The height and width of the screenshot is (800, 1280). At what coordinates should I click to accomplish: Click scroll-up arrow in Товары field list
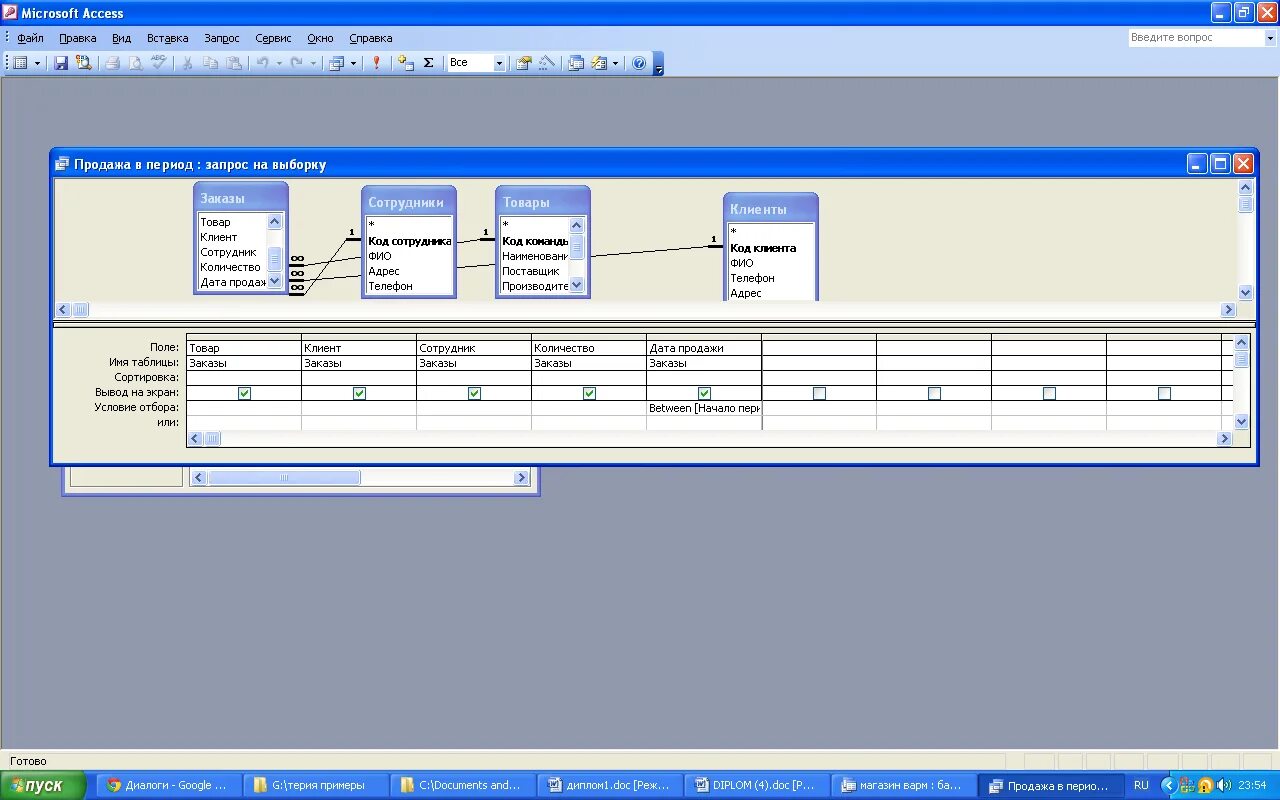click(x=577, y=225)
